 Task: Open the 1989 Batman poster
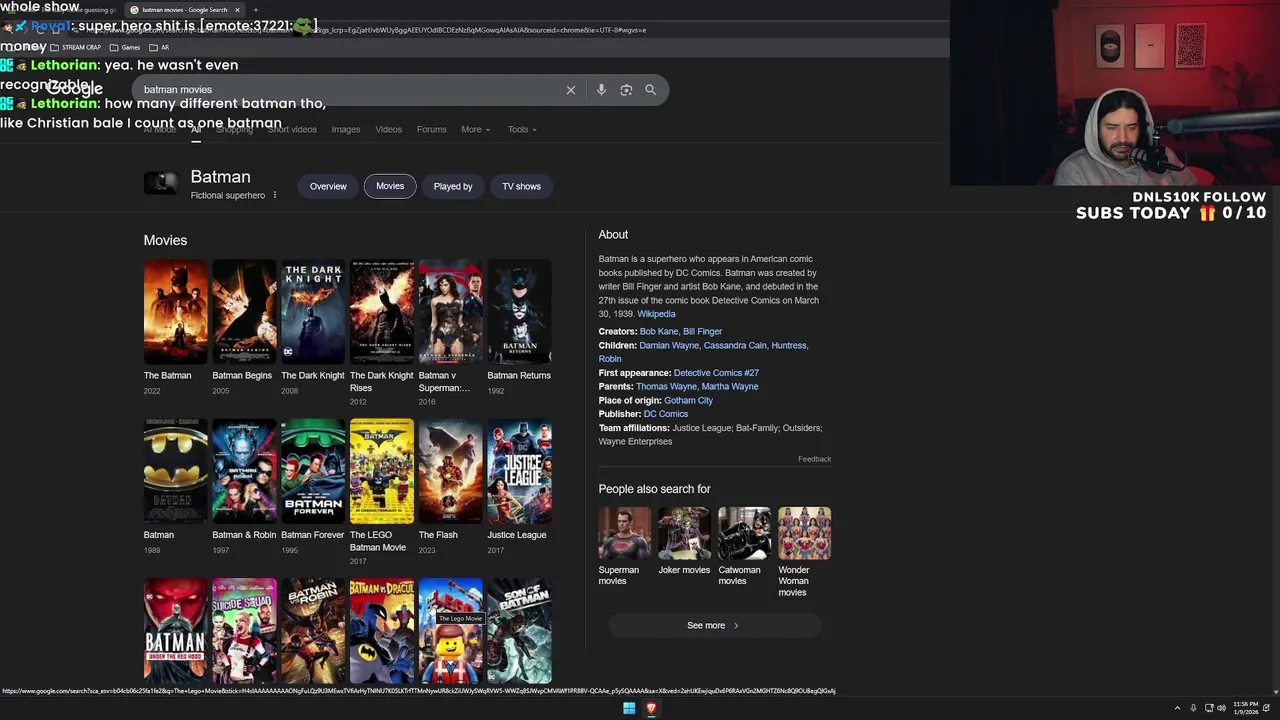[176, 471]
